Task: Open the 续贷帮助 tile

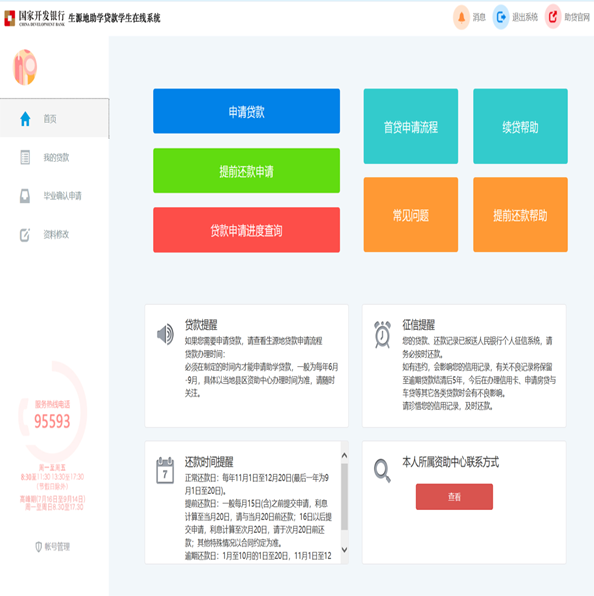Action: click(520, 126)
